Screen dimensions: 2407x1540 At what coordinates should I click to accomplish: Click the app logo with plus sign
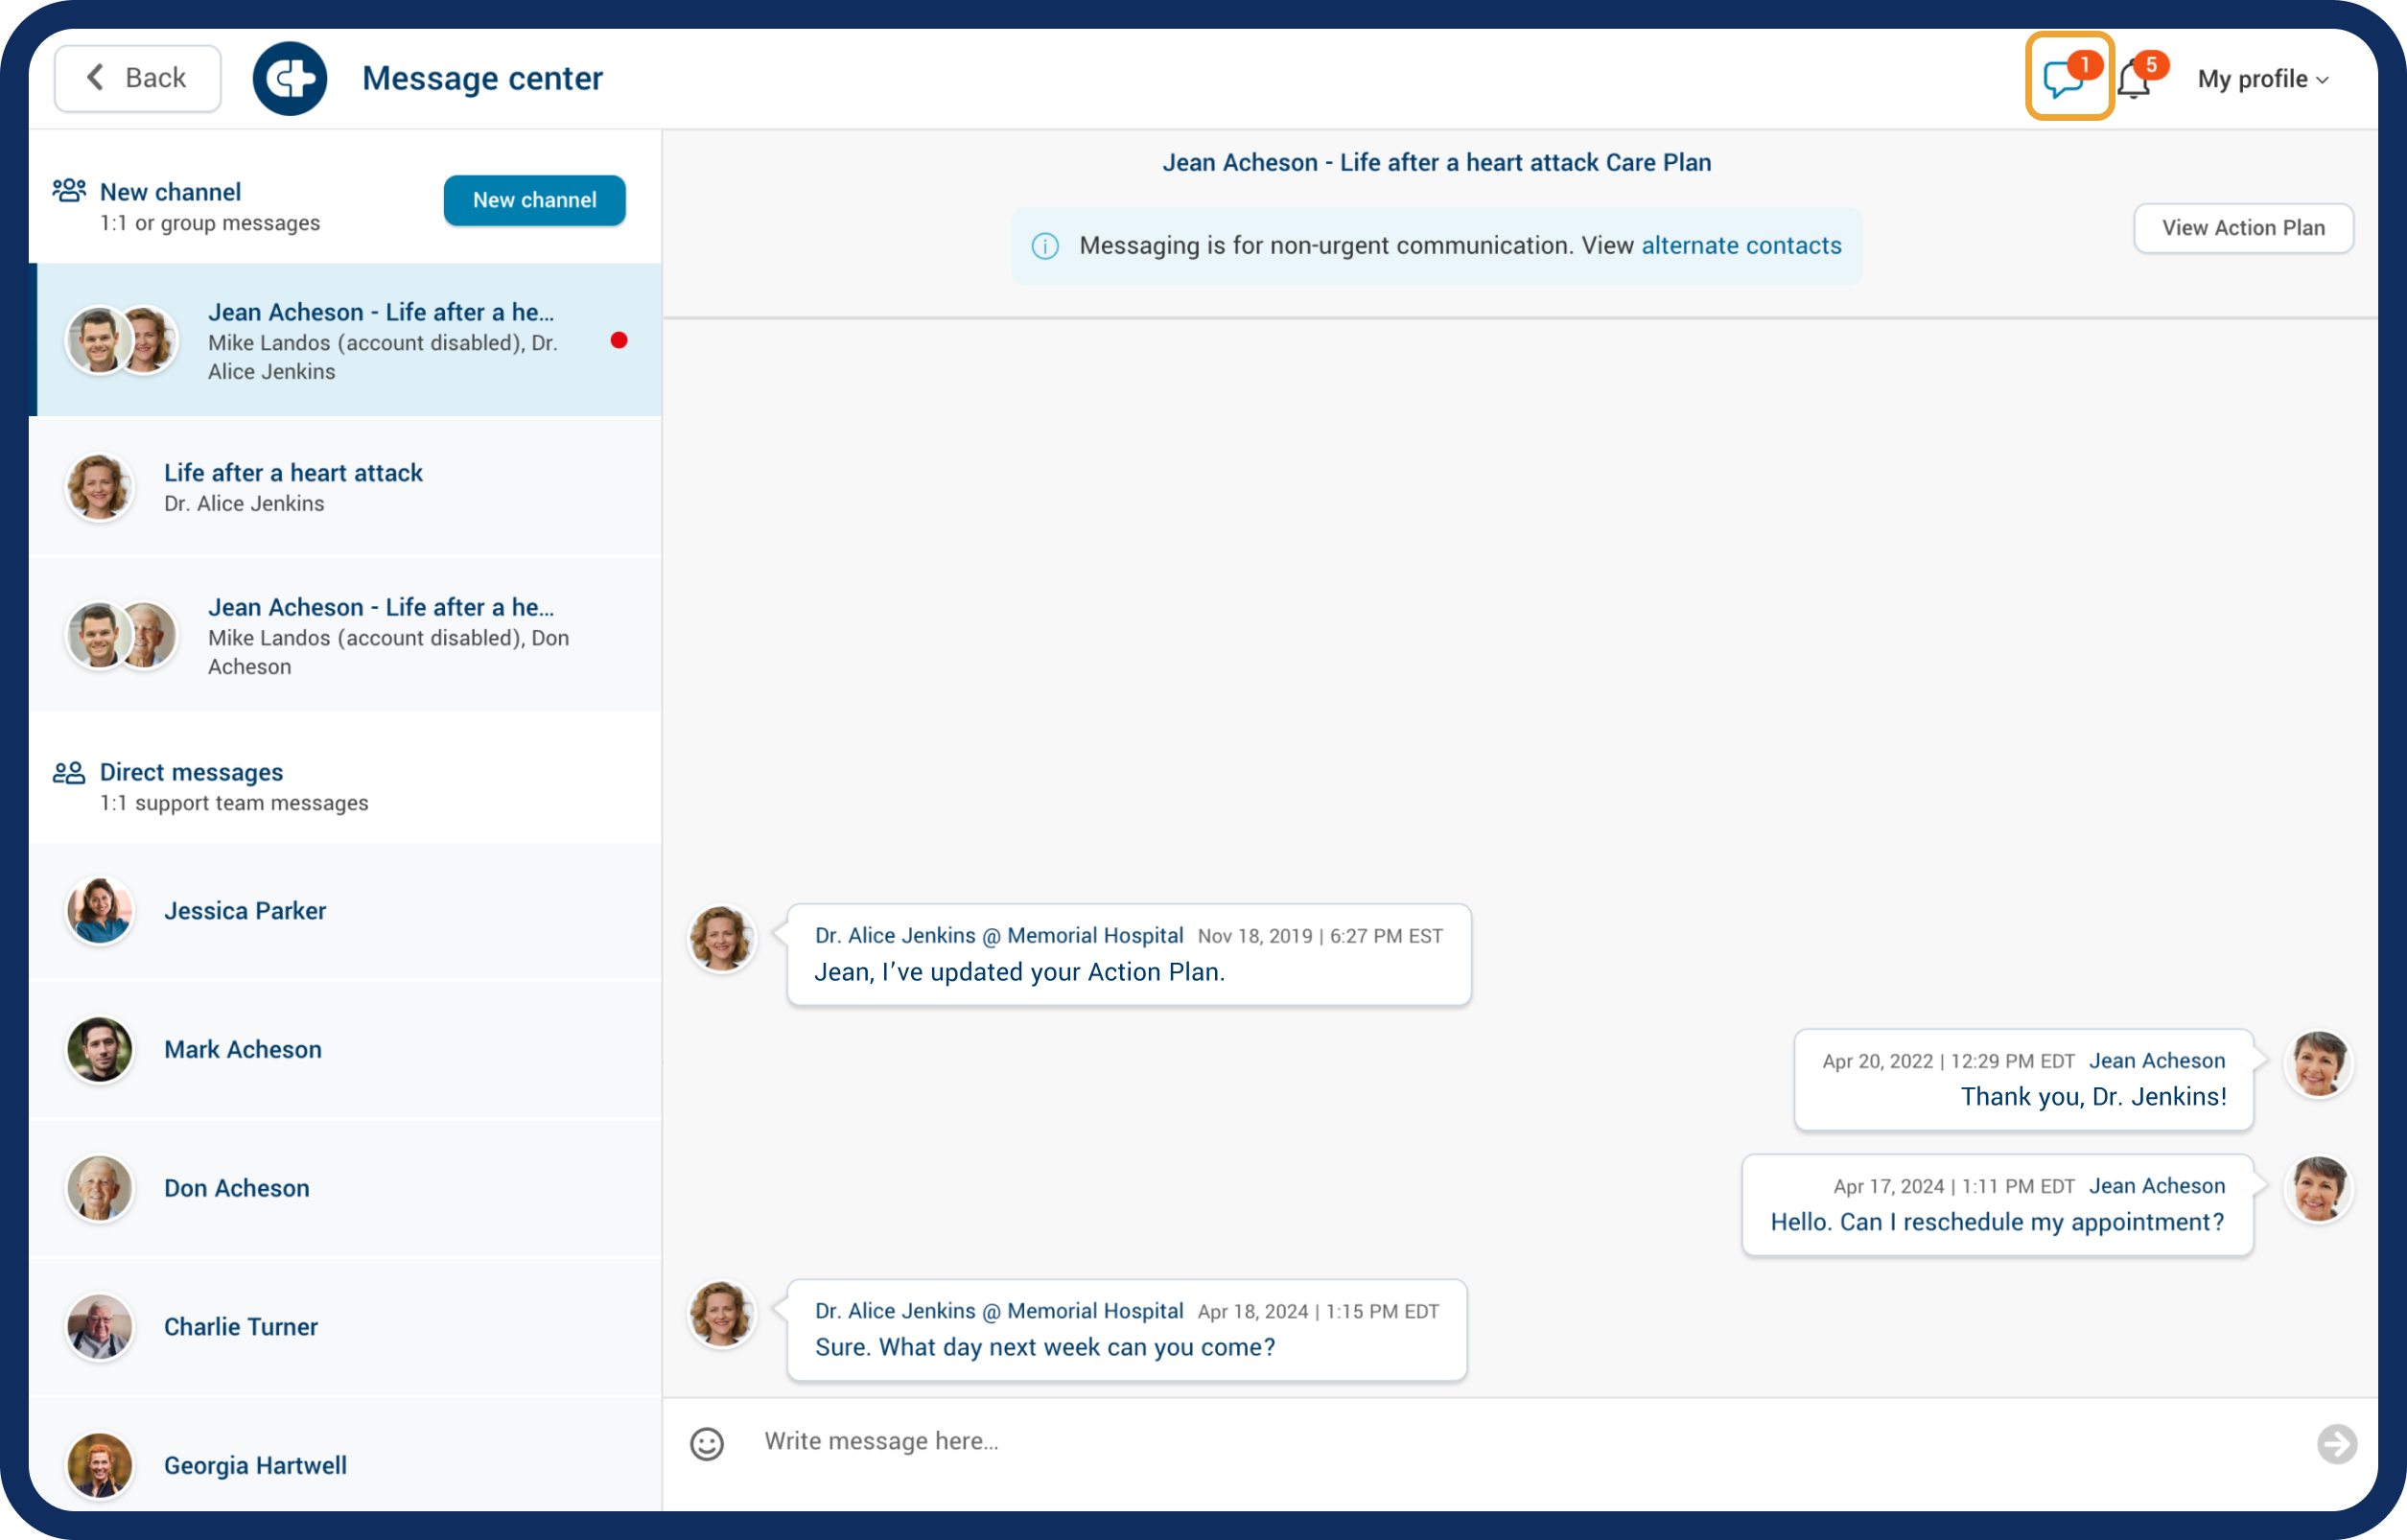click(x=290, y=78)
